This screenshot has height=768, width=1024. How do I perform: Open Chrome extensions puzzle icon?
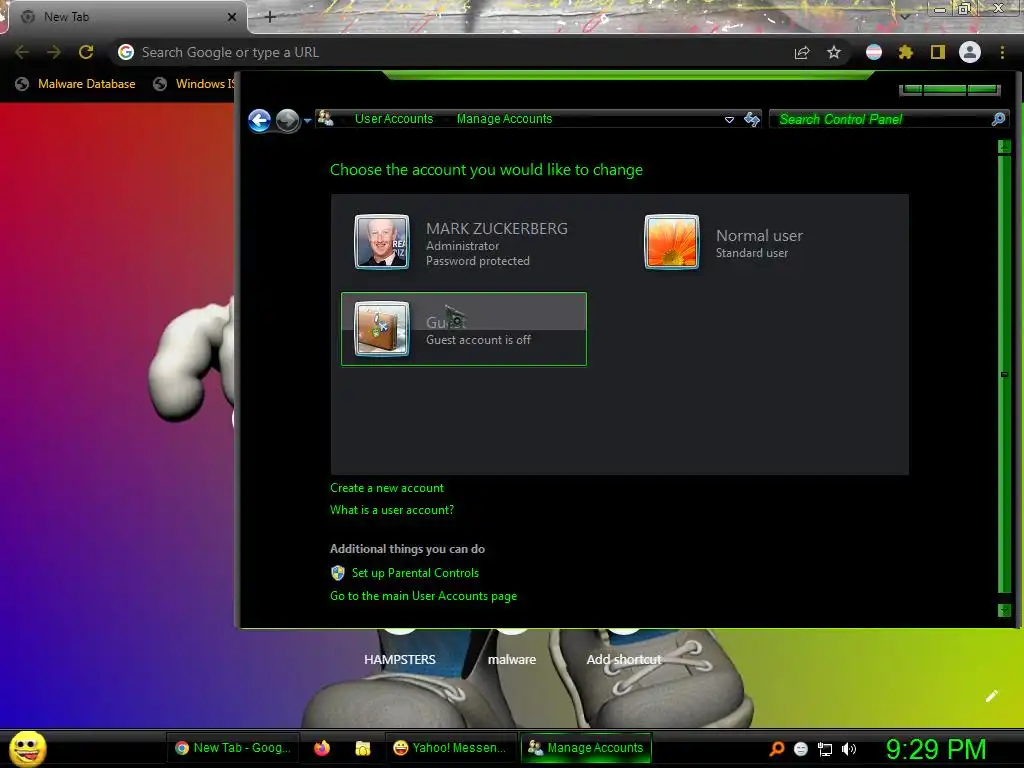click(x=905, y=52)
